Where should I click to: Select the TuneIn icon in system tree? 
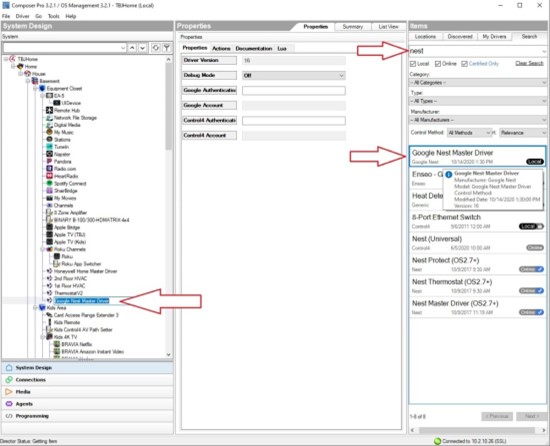(x=49, y=147)
